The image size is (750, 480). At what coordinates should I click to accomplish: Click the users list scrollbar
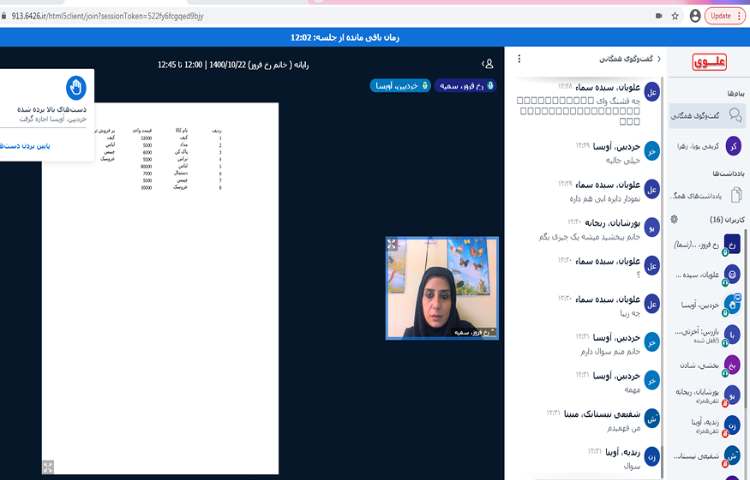(746, 318)
